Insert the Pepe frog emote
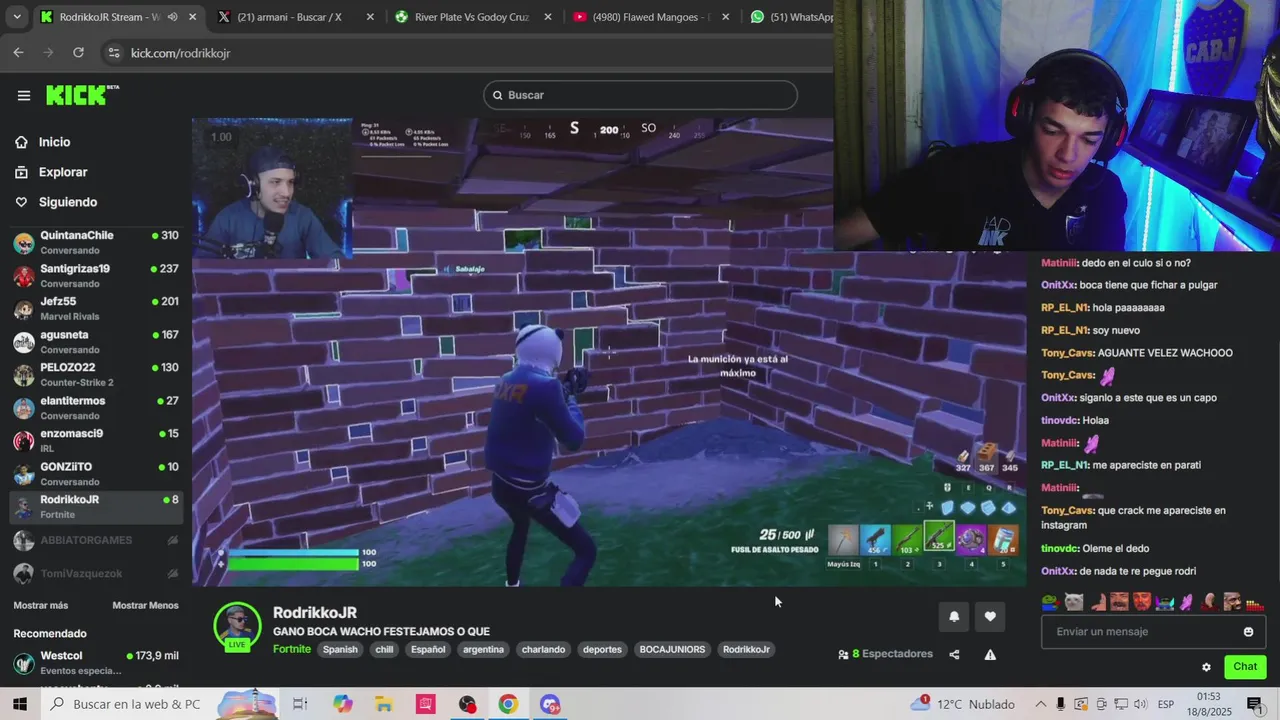This screenshot has width=1280, height=720. [x=1049, y=602]
